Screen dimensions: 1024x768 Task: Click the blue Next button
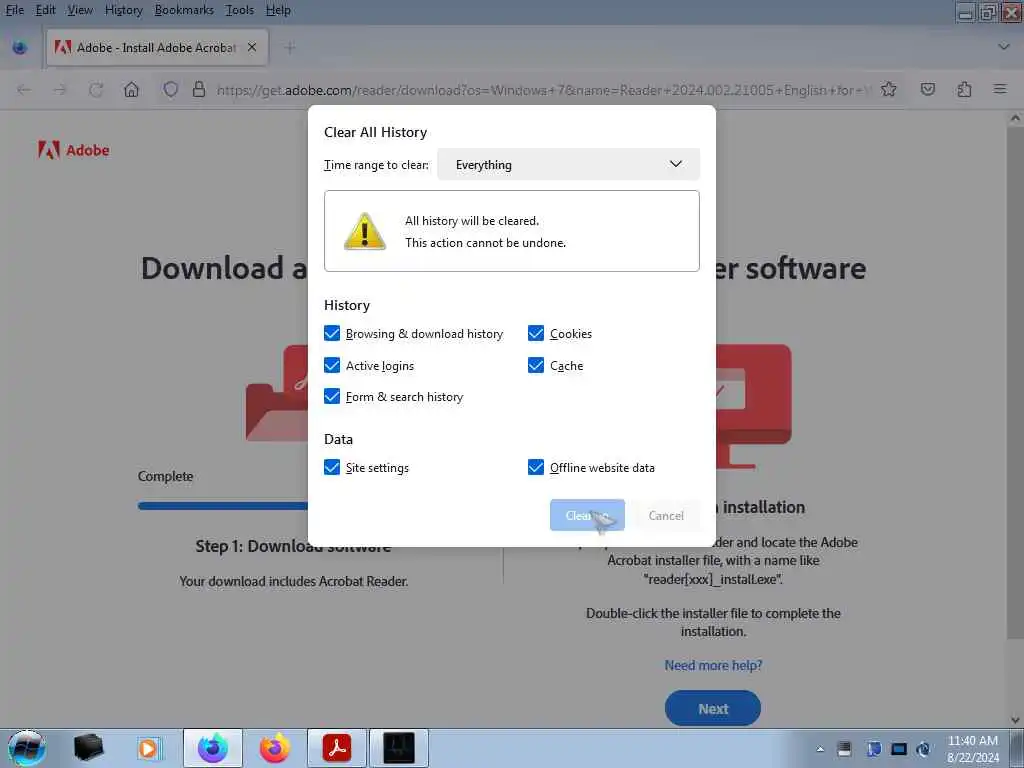[x=712, y=709]
